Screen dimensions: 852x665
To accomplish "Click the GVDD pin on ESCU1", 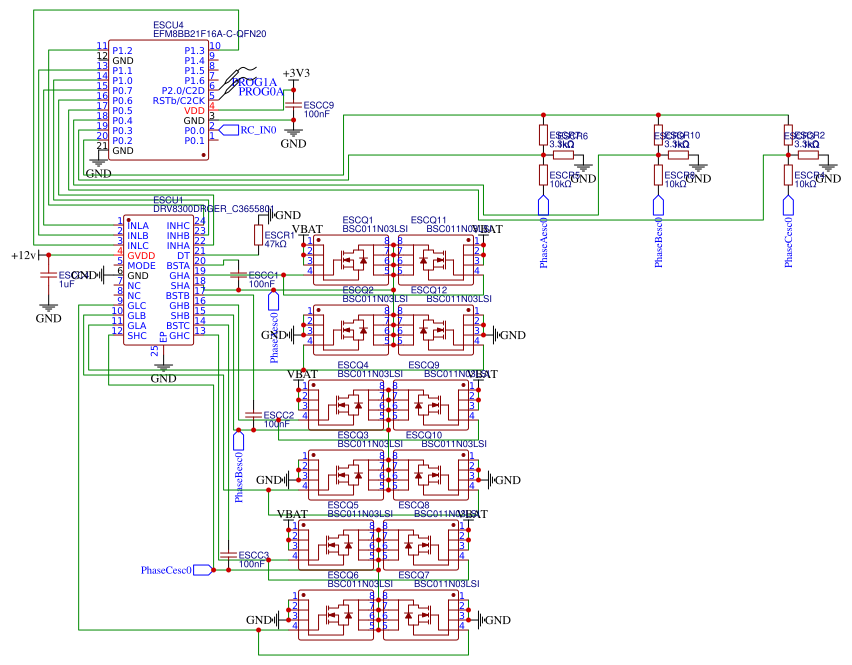I will 141,256.
